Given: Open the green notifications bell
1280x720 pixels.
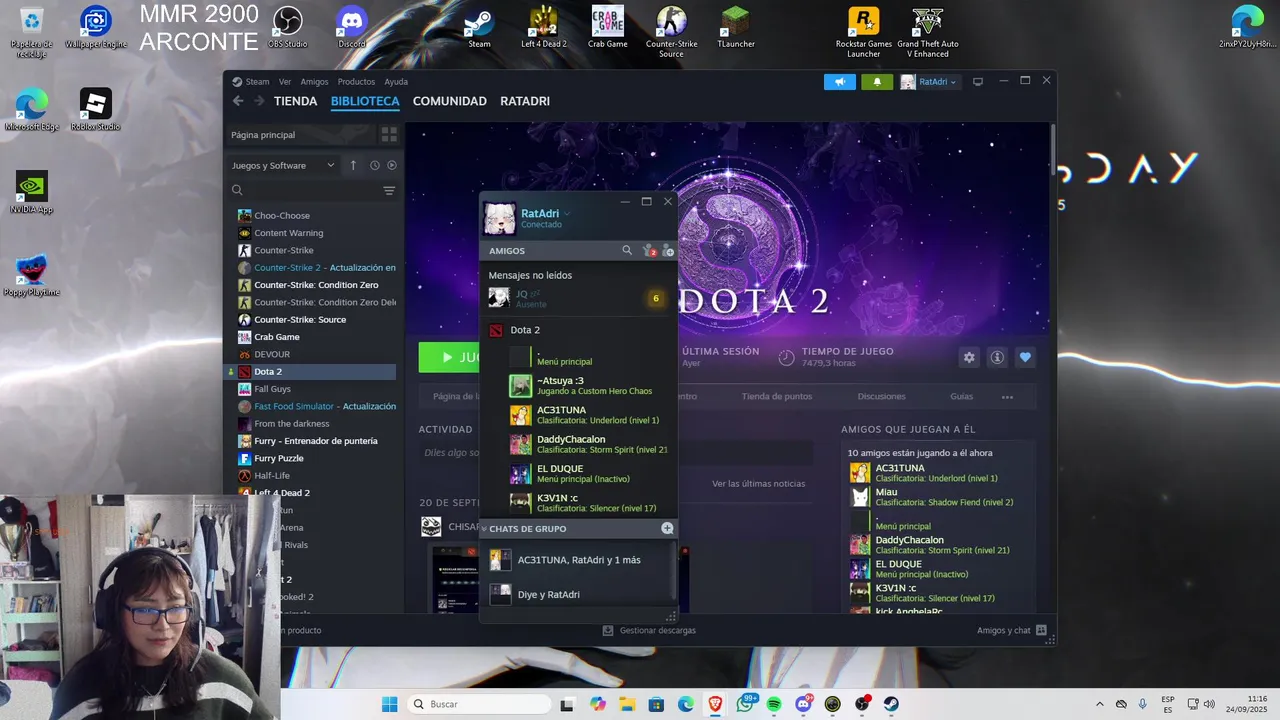Looking at the screenshot, I should point(877,82).
